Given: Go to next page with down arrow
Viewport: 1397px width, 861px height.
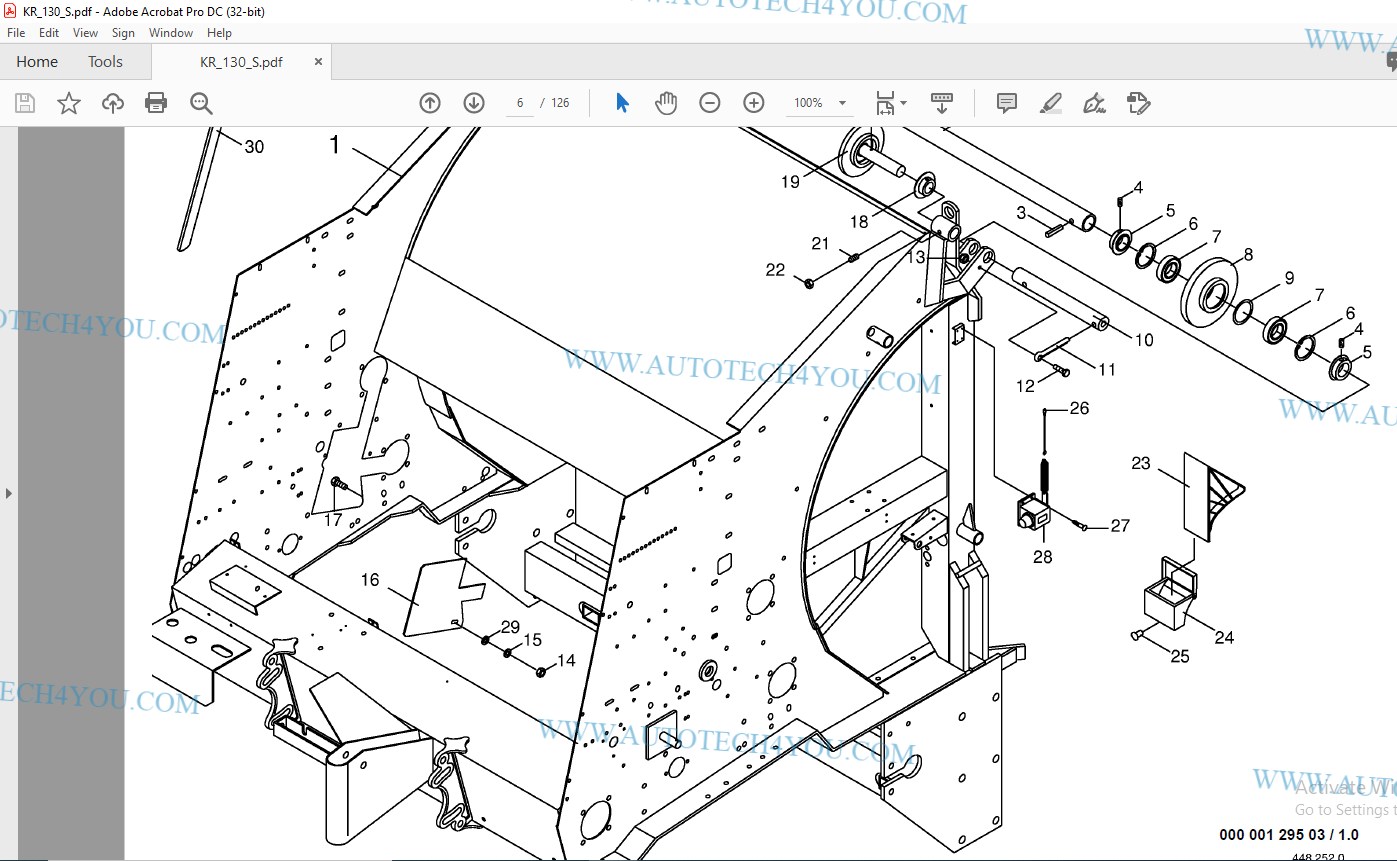Looking at the screenshot, I should [x=474, y=103].
